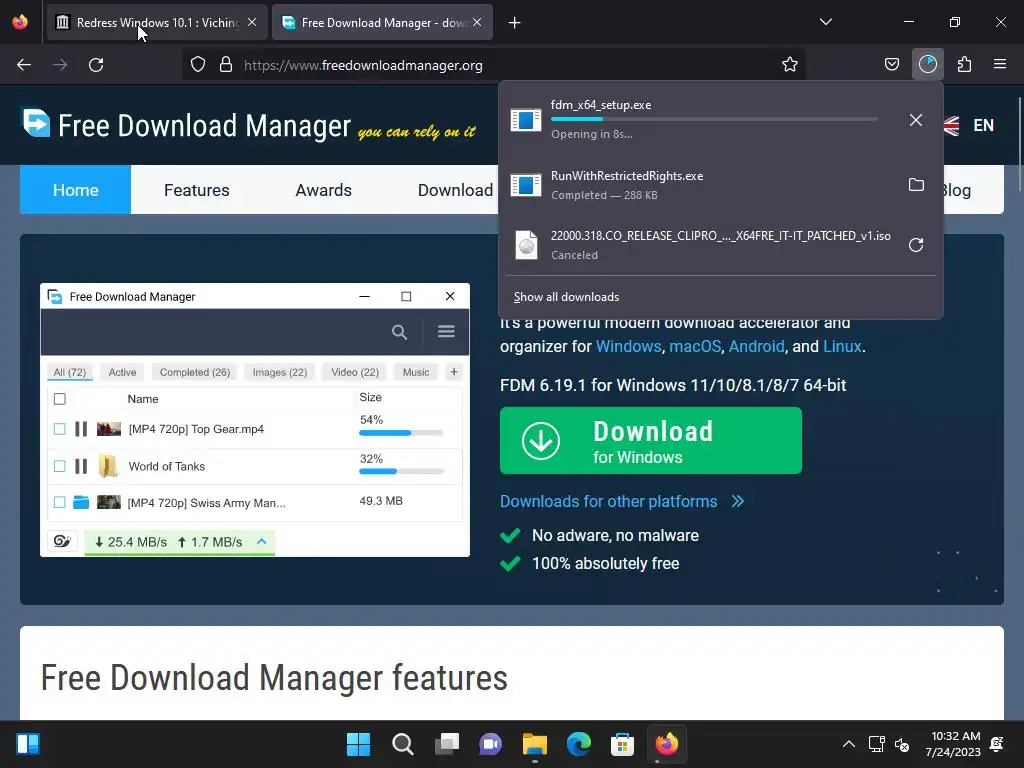
Task: Click Show all downloads
Action: point(566,297)
